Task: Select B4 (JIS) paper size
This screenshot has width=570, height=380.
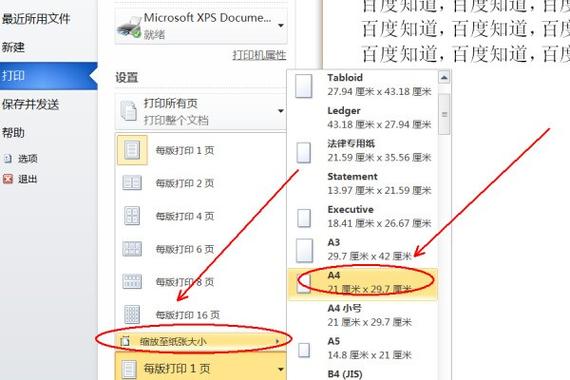Action: click(362, 374)
